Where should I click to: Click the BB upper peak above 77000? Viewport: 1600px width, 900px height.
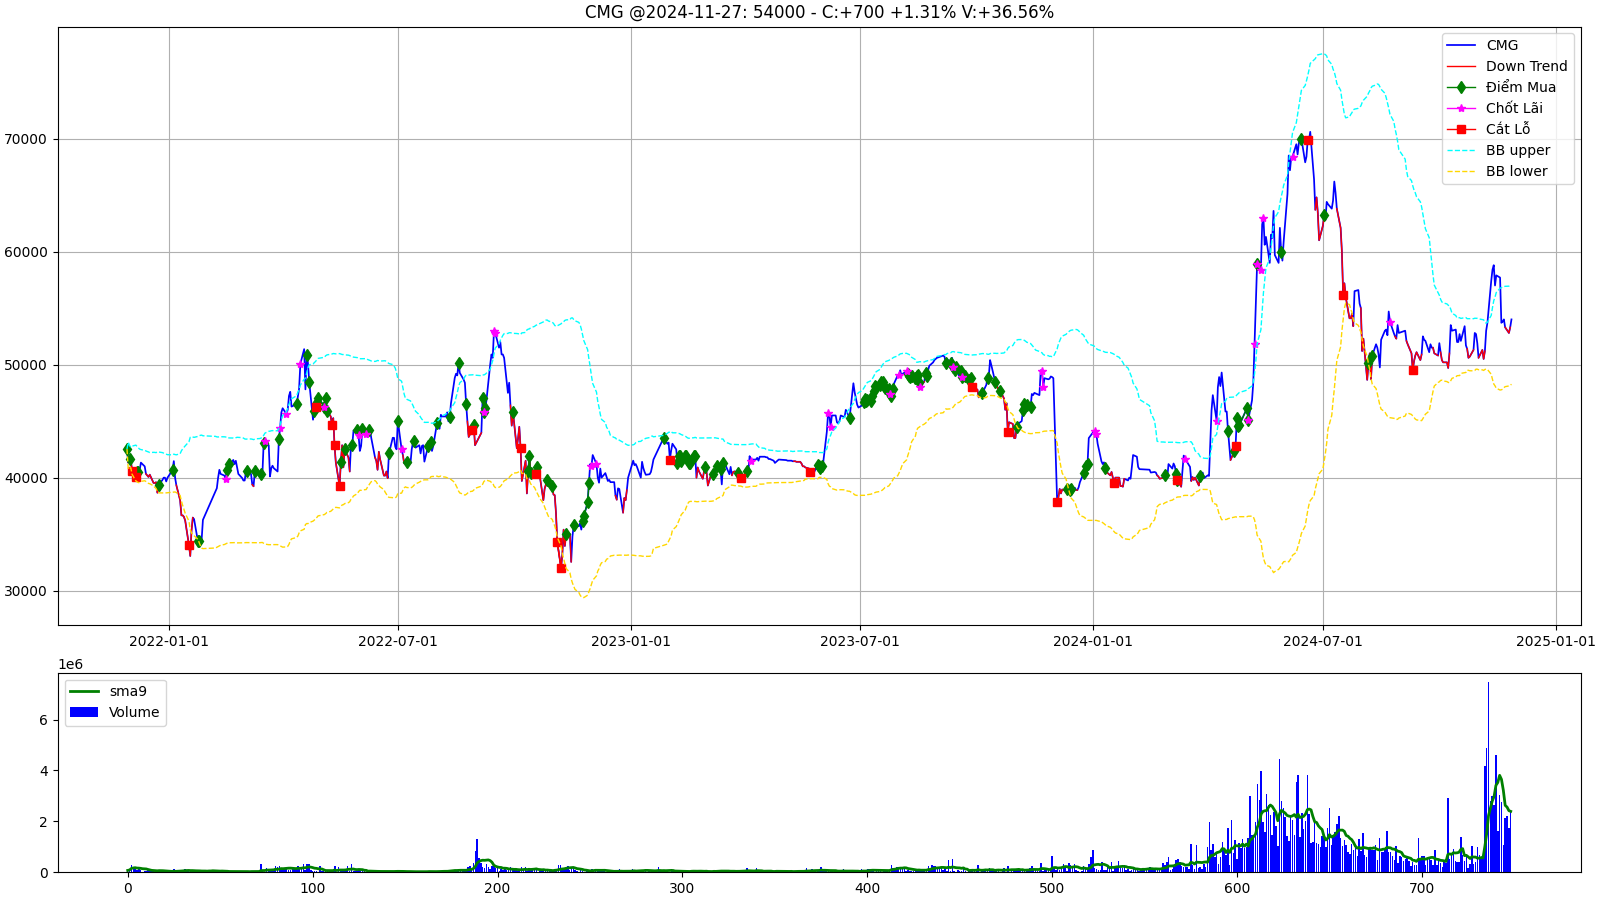pos(1322,54)
